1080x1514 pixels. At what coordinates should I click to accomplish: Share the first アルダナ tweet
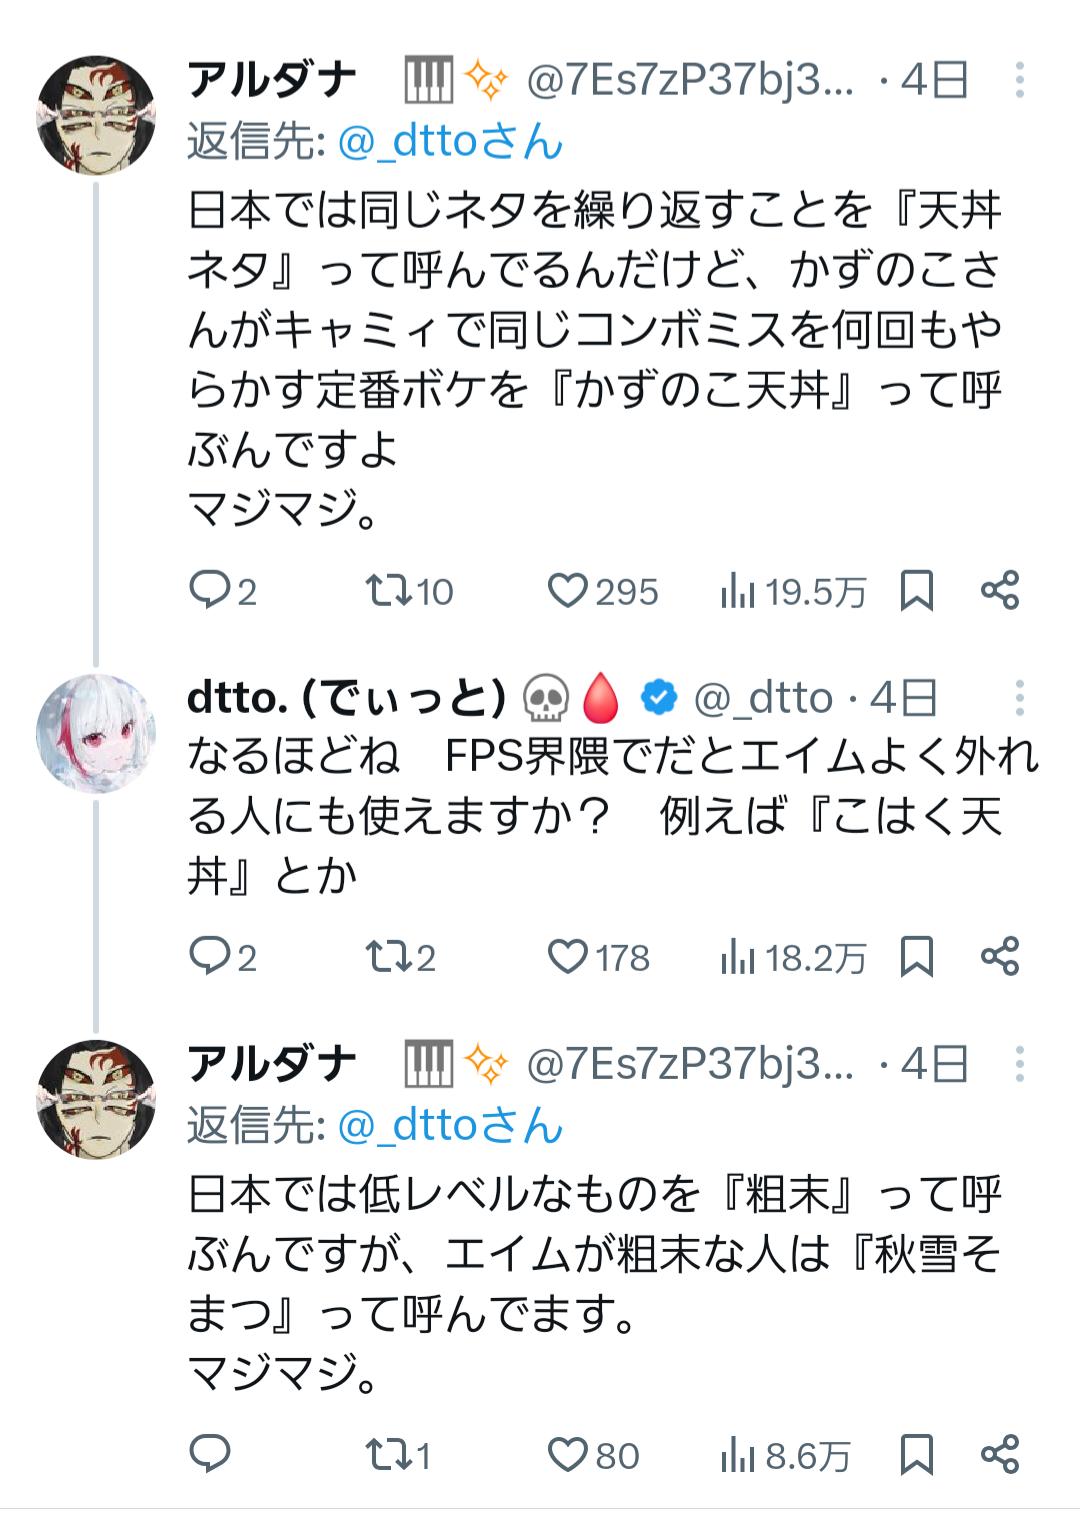pos(999,590)
